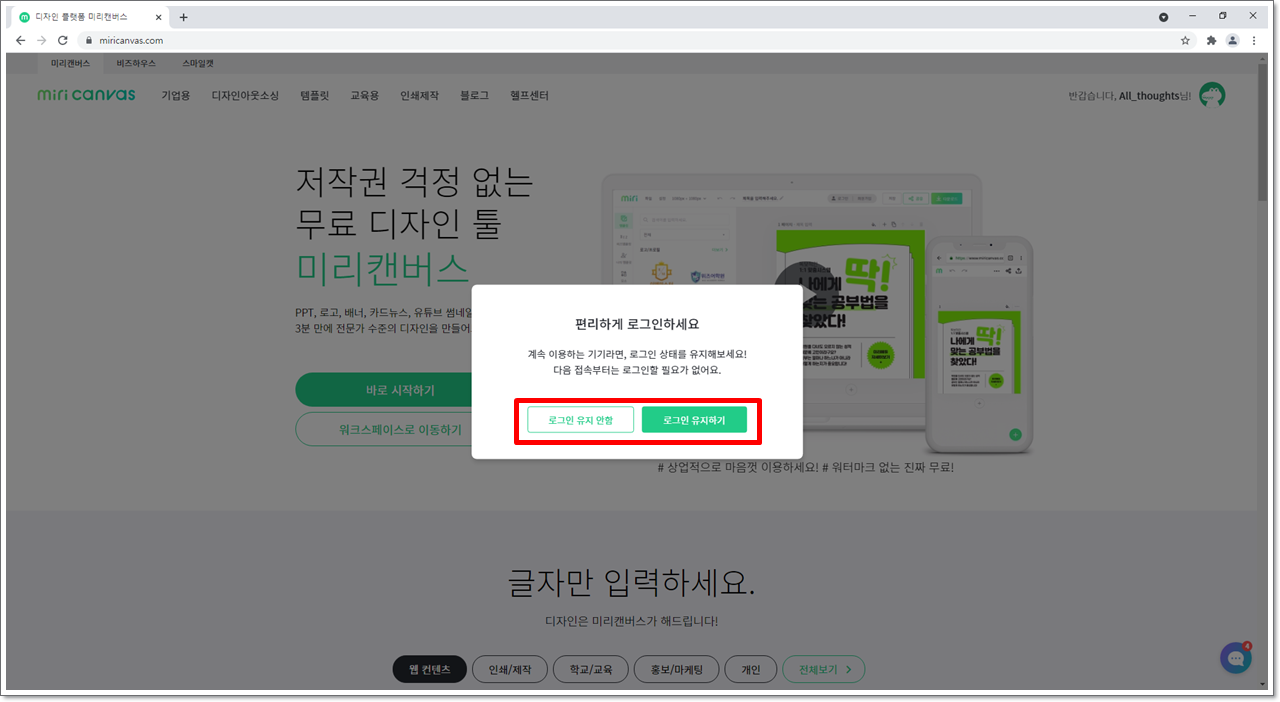Open 헬프센터 menu
The width and height of the screenshot is (1280, 702).
[x=529, y=96]
